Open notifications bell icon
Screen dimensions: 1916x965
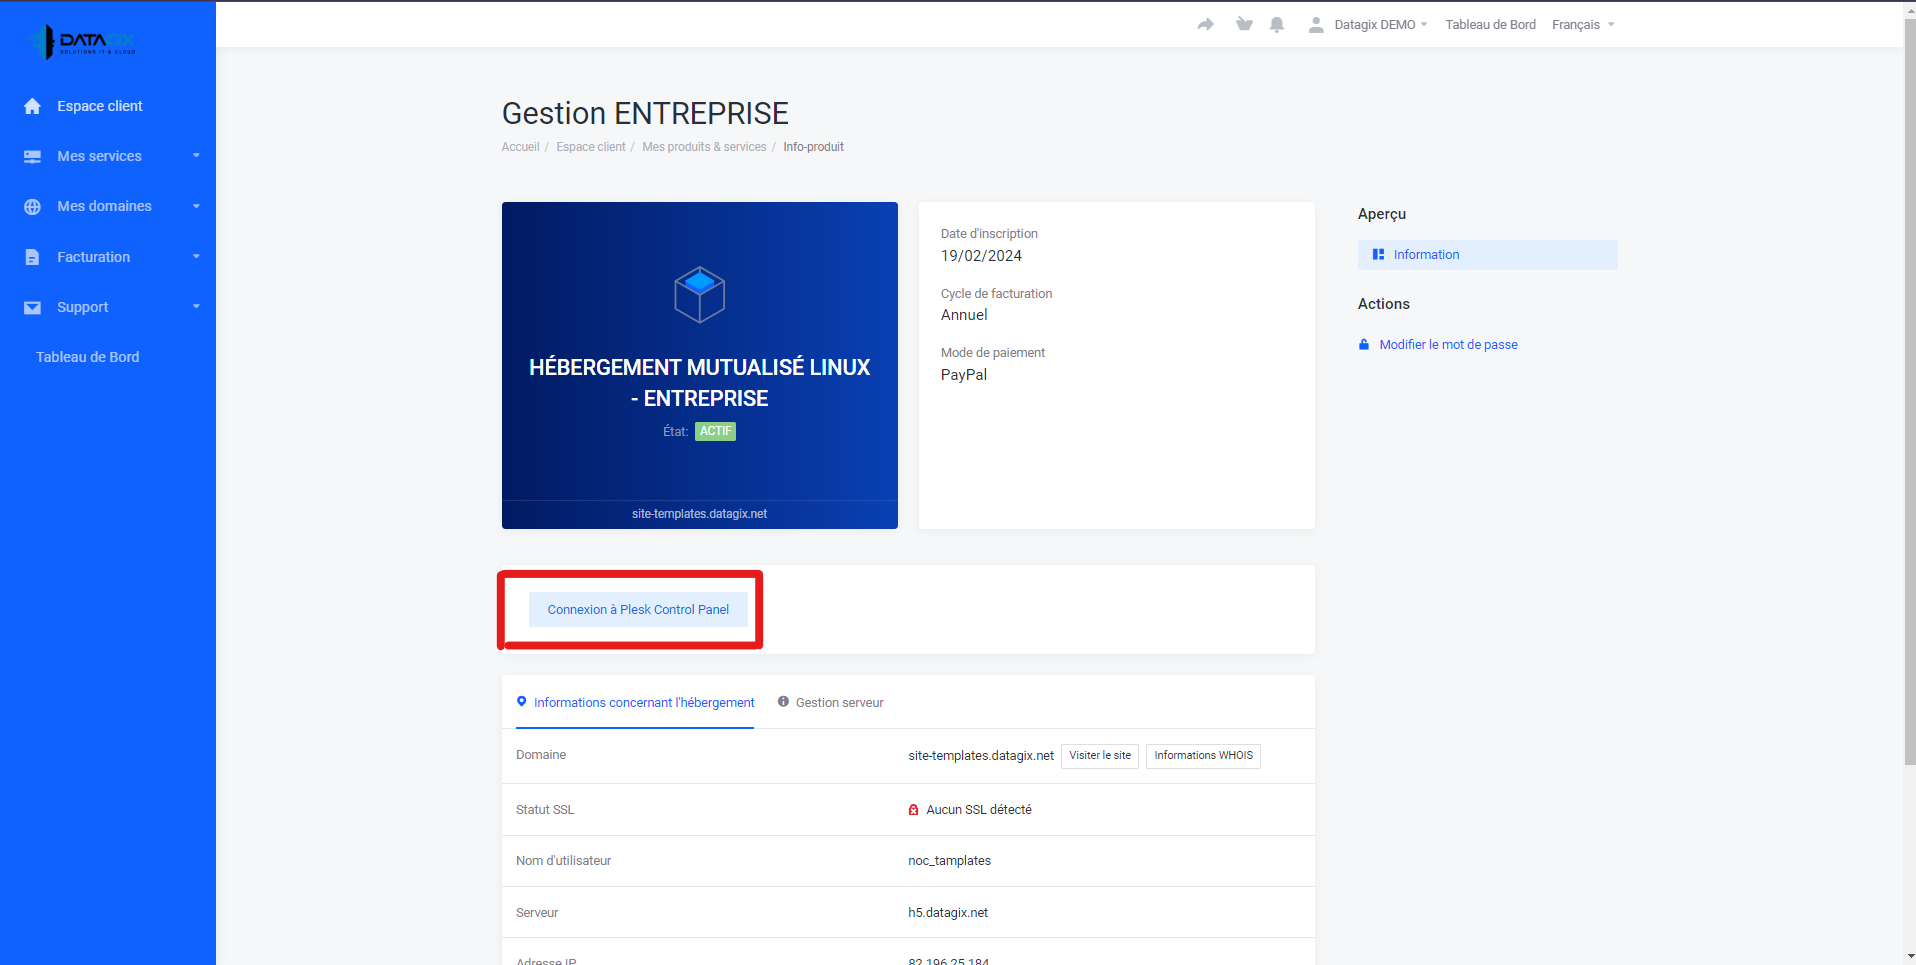(1277, 24)
